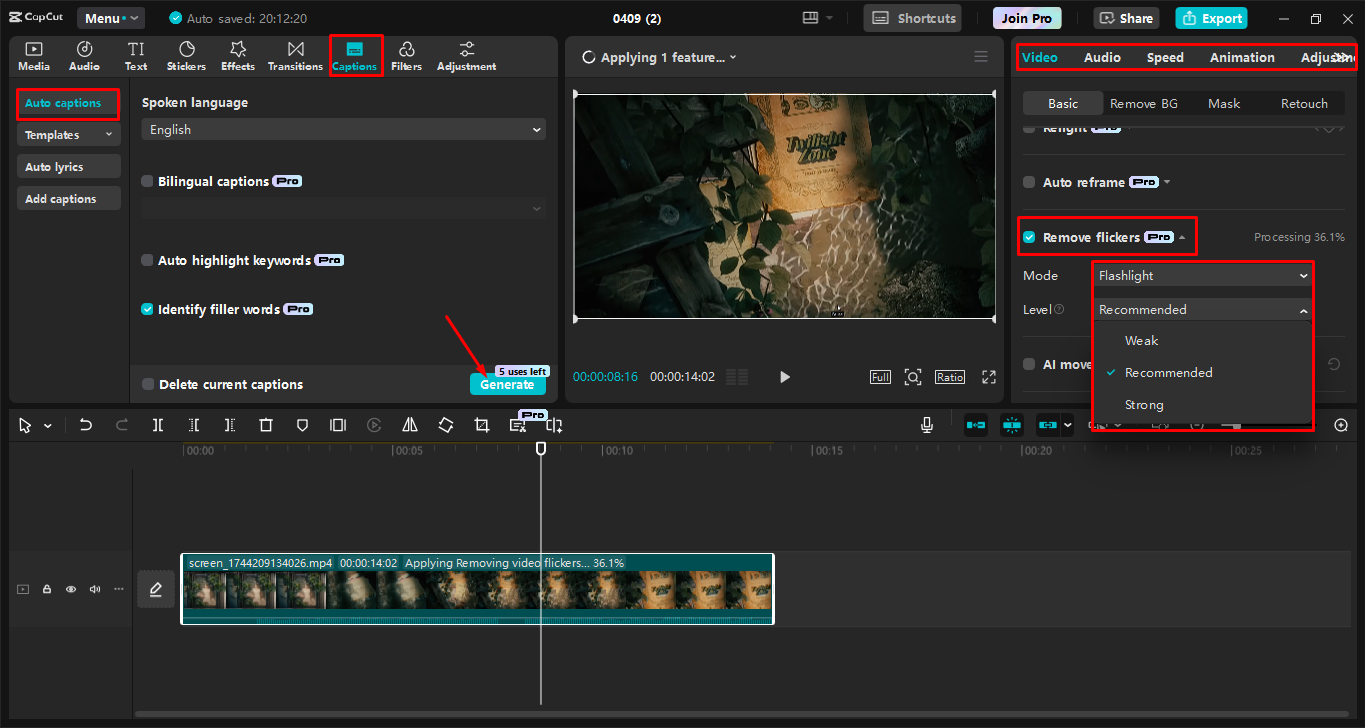This screenshot has width=1365, height=728.
Task: Select the Audio panel icon
Action: [x=84, y=55]
